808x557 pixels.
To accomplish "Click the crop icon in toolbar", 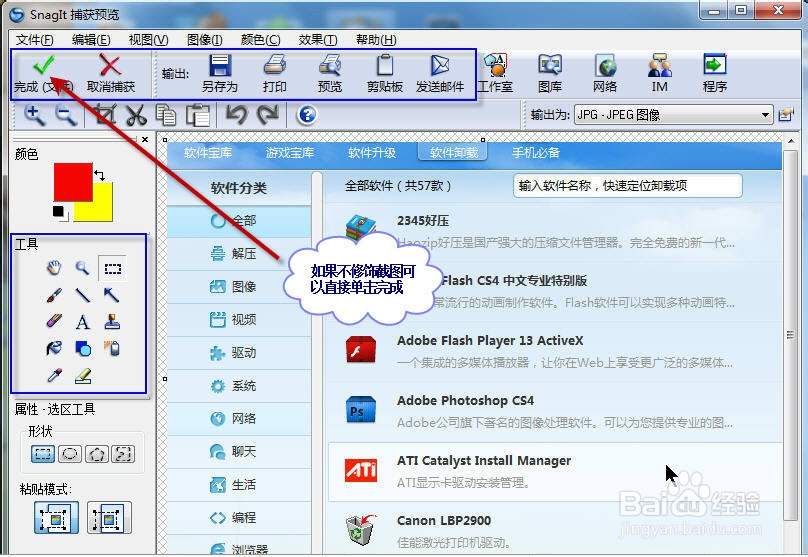I will [105, 115].
